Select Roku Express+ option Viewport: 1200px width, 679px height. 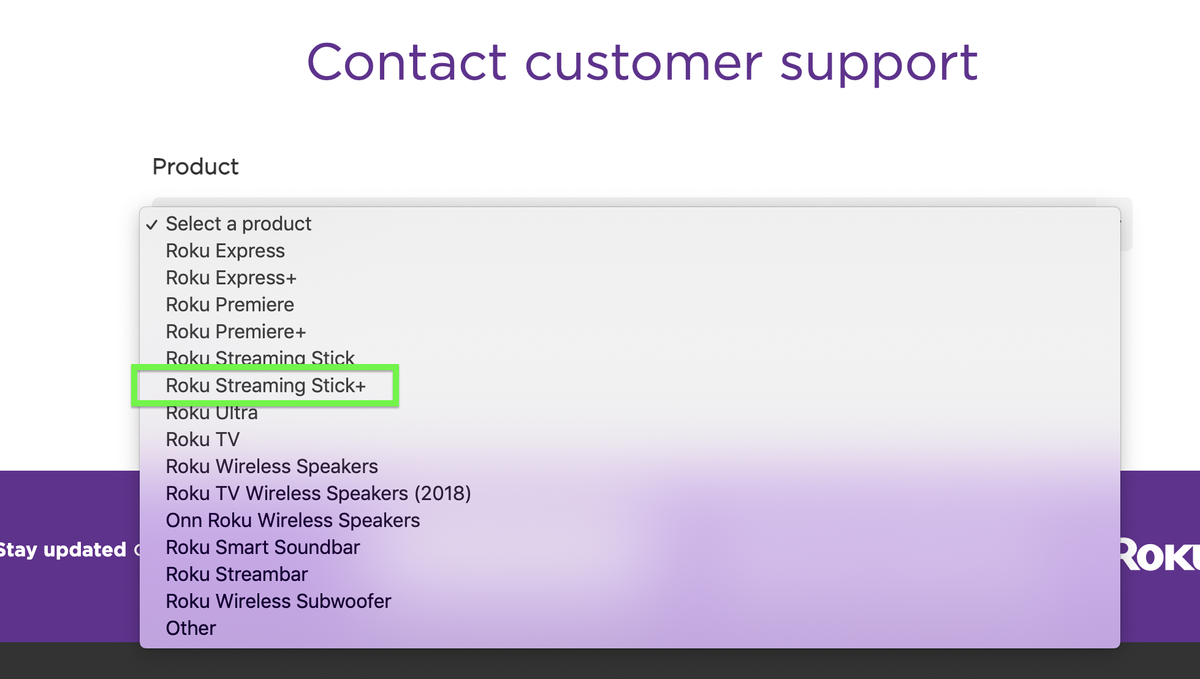[x=230, y=278]
